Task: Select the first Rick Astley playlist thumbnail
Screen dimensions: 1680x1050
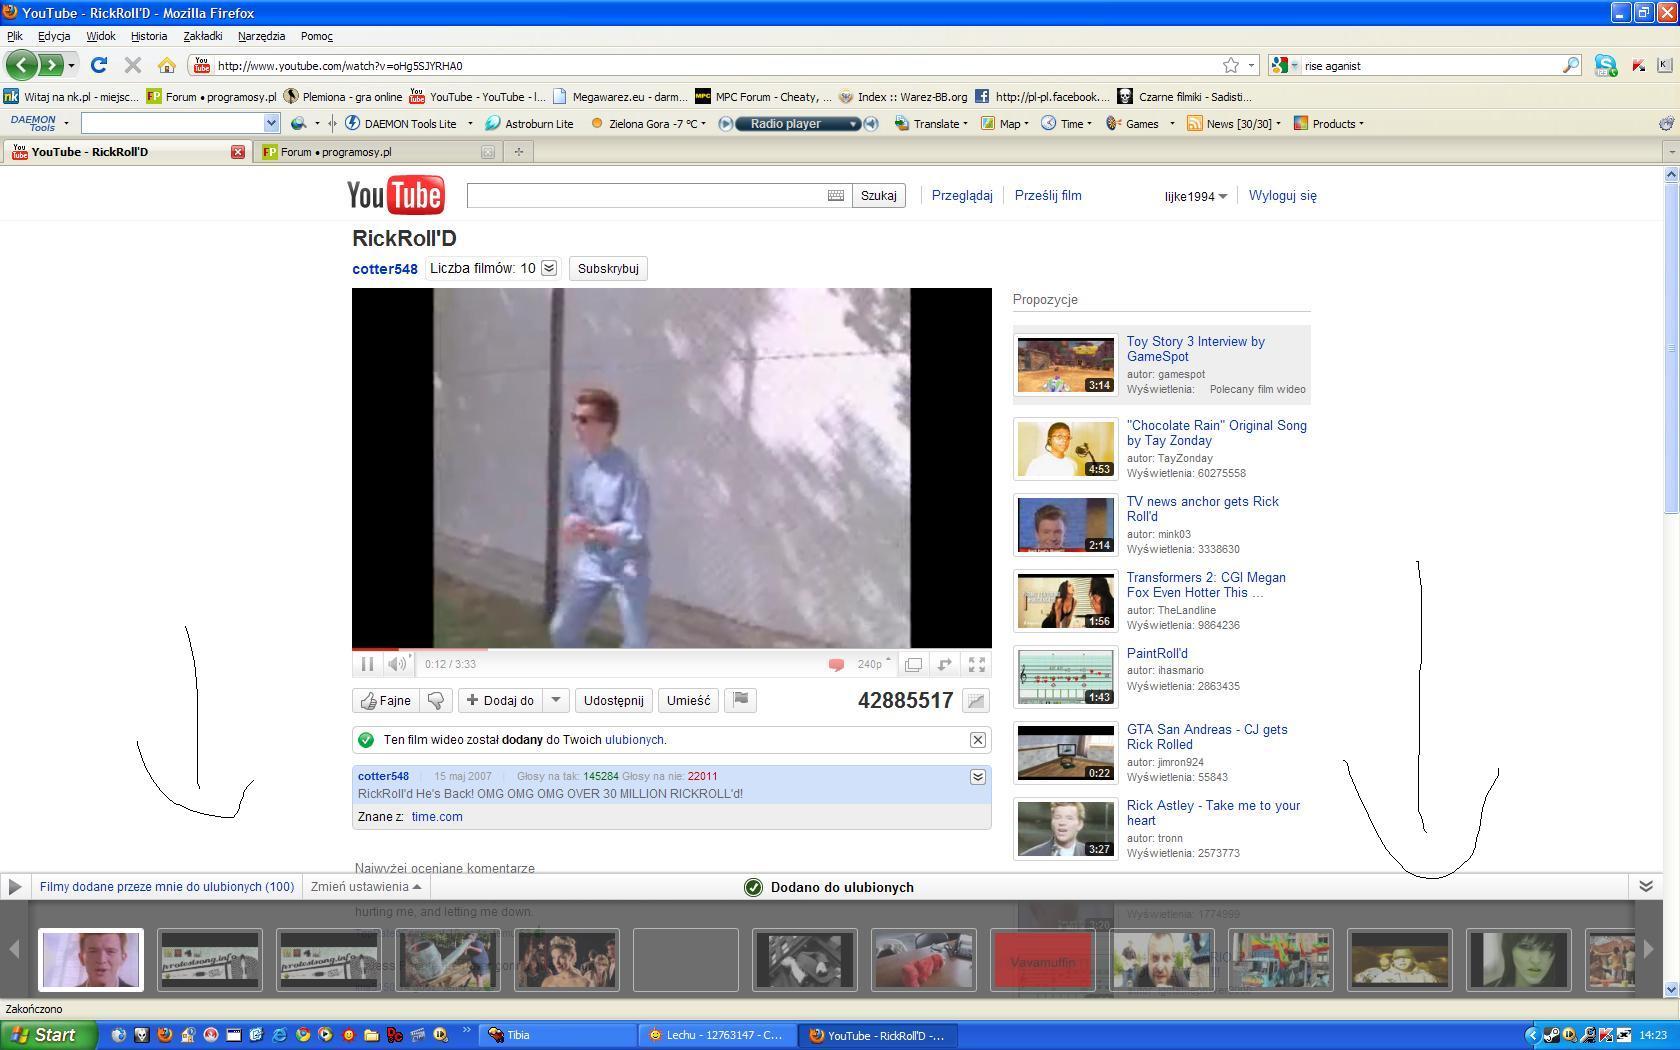Action: point(91,960)
